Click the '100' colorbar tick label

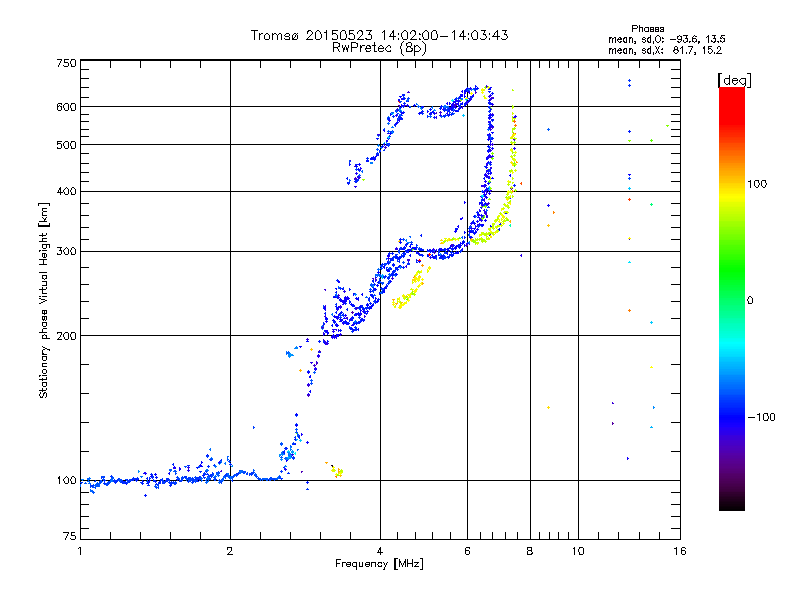coord(757,184)
